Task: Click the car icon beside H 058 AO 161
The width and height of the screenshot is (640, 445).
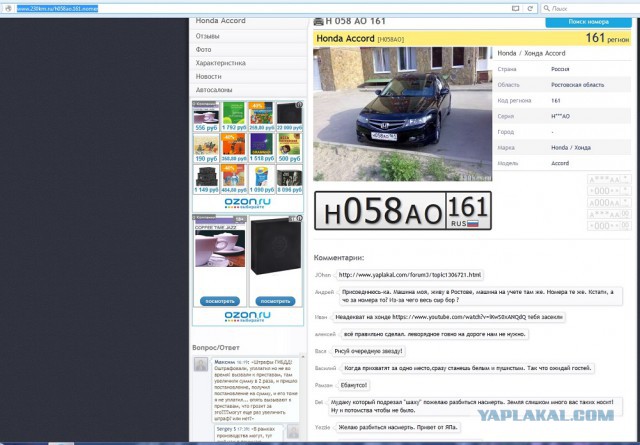Action: (x=318, y=22)
